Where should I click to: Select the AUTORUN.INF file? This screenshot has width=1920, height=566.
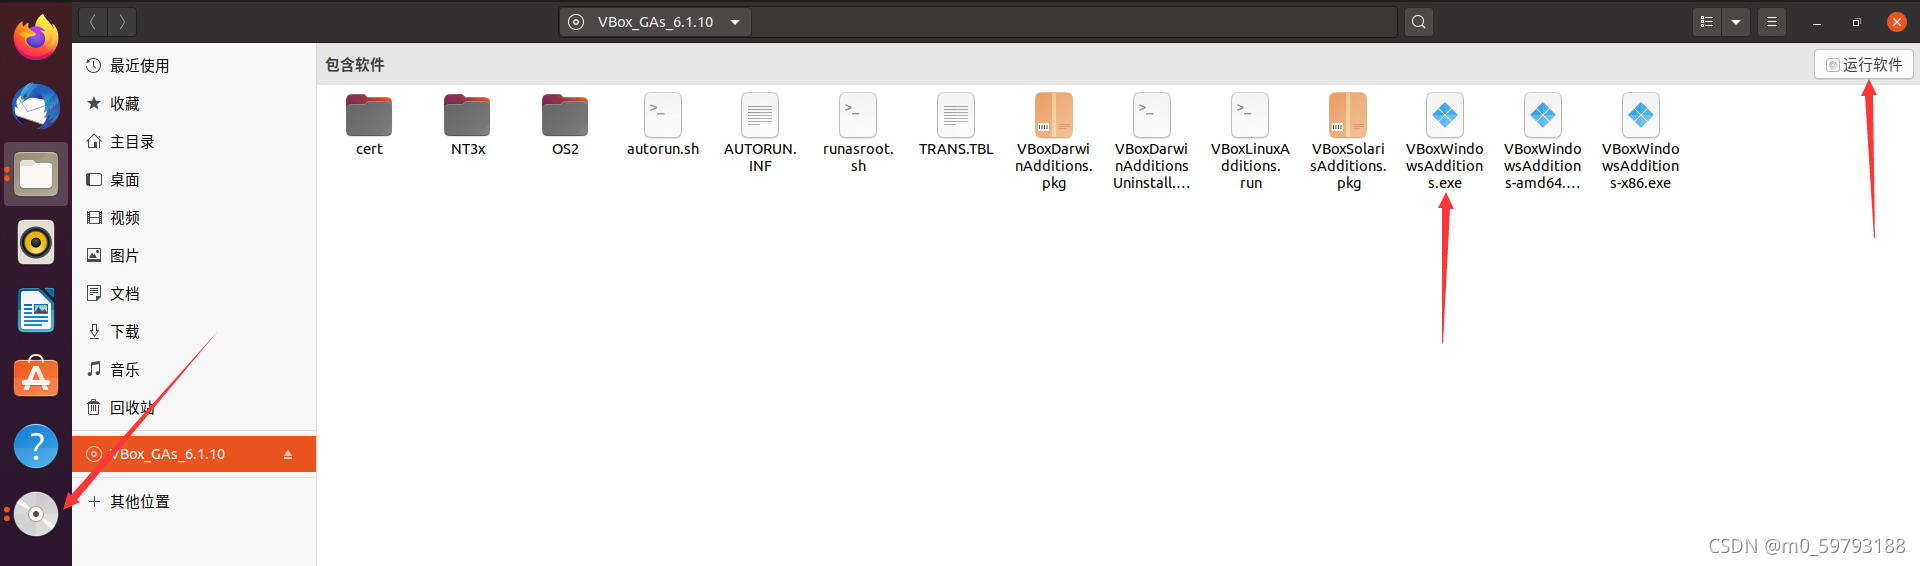760,133
